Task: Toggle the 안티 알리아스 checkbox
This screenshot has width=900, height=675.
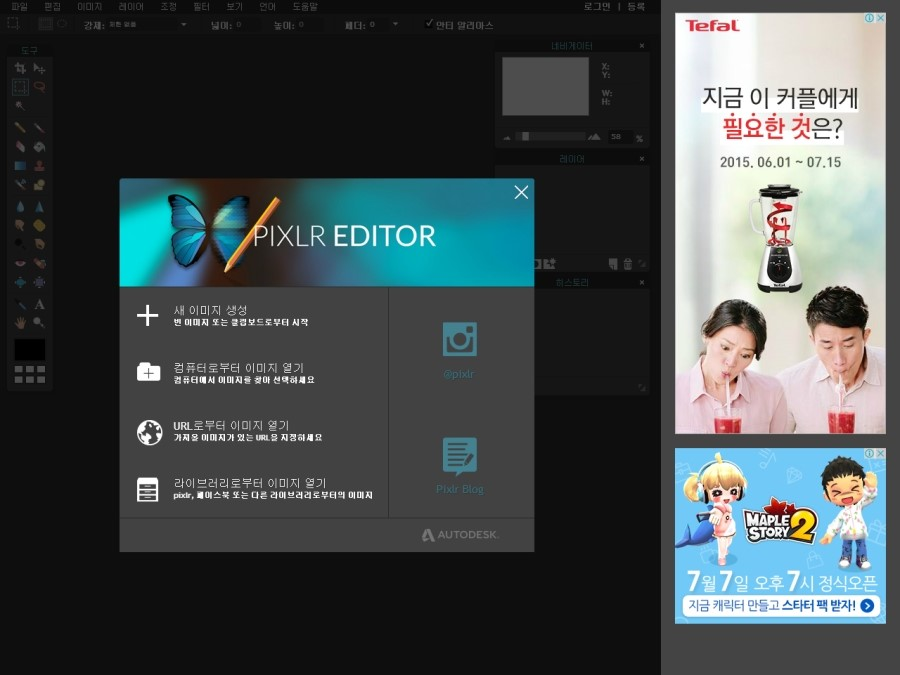Action: click(x=429, y=24)
